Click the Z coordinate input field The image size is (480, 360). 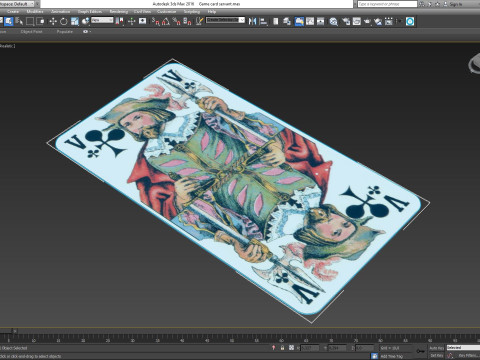(365, 348)
